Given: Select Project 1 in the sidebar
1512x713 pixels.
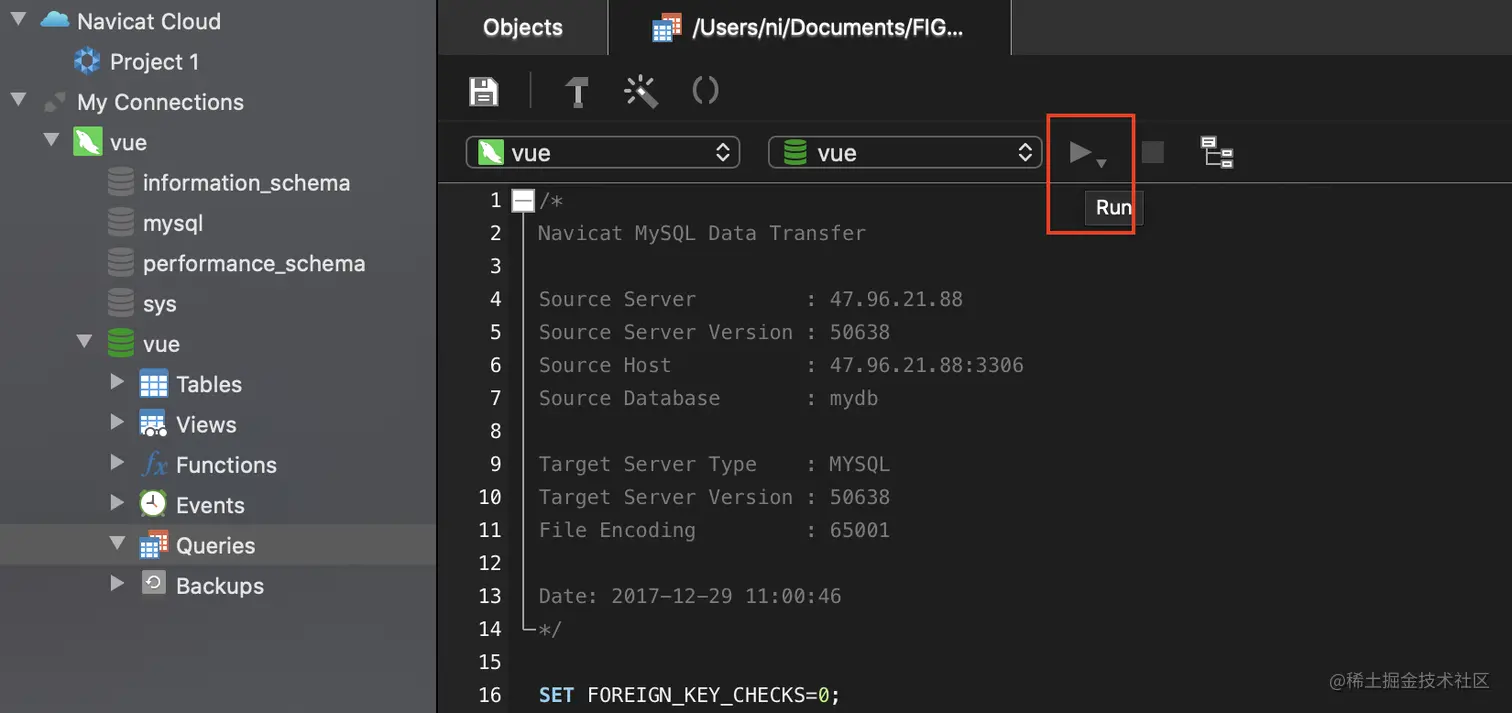Looking at the screenshot, I should [154, 62].
